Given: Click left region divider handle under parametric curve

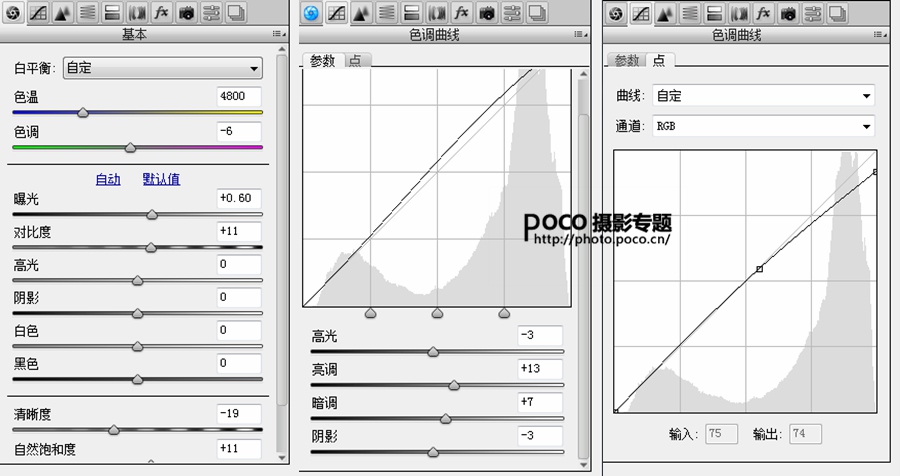Looking at the screenshot, I should point(371,313).
